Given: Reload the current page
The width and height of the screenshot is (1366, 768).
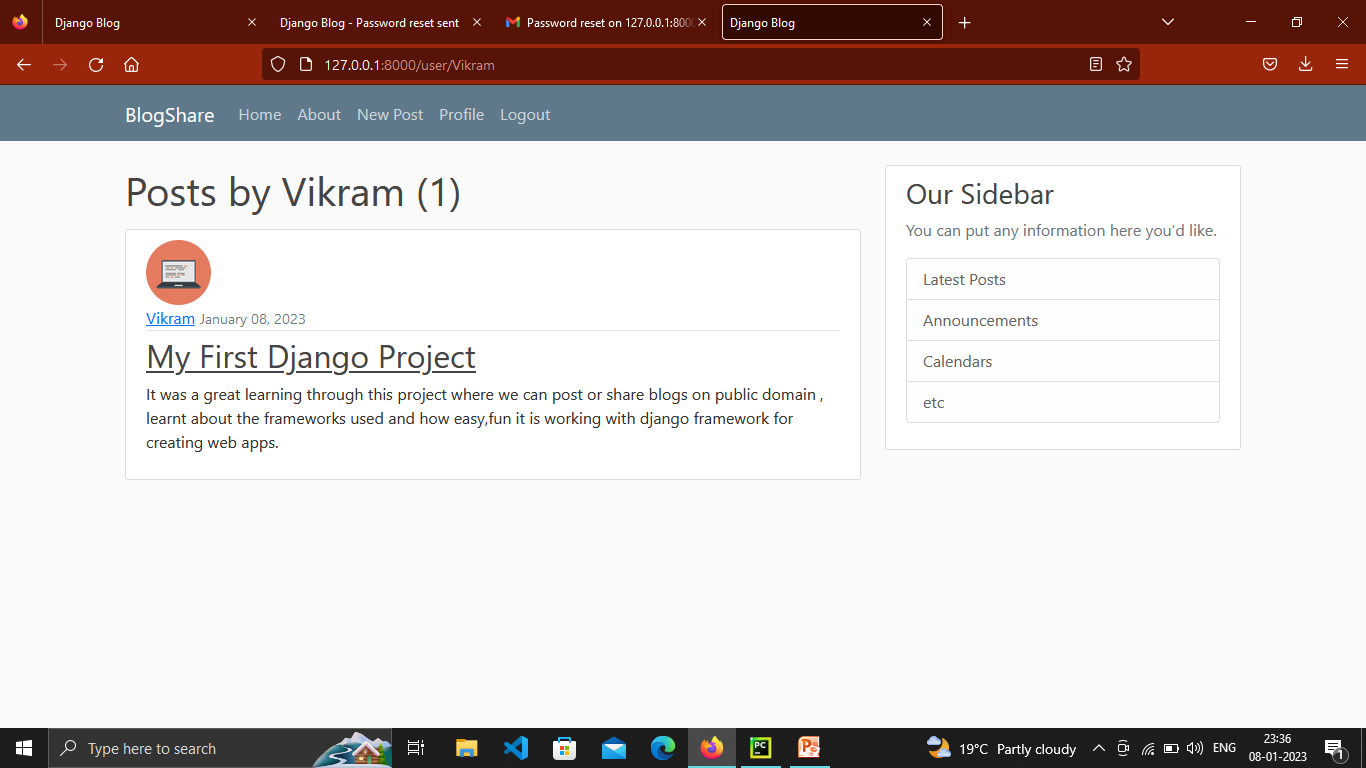Looking at the screenshot, I should [x=95, y=64].
